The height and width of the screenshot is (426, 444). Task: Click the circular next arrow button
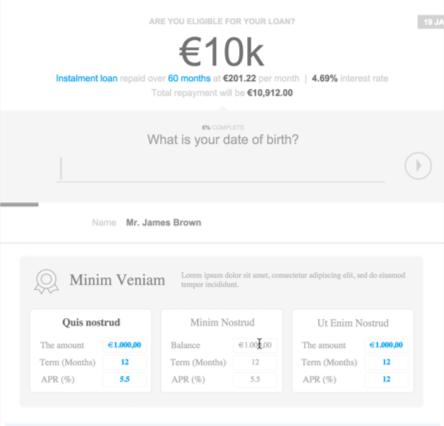[418, 166]
